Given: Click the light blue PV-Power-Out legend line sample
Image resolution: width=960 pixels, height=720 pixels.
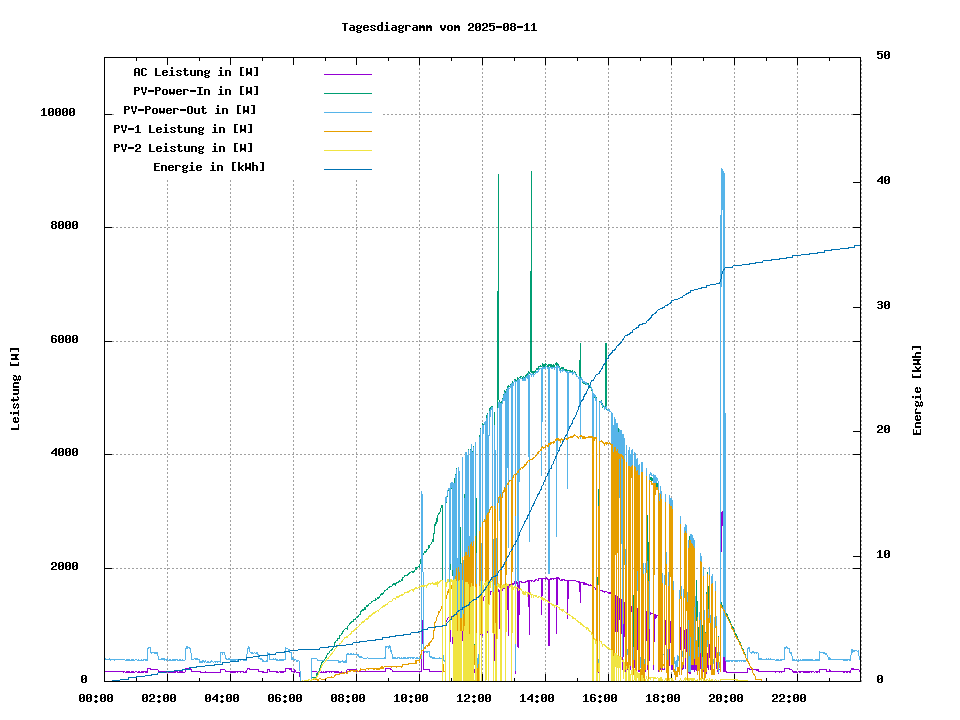Looking at the screenshot, I should click(x=347, y=111).
